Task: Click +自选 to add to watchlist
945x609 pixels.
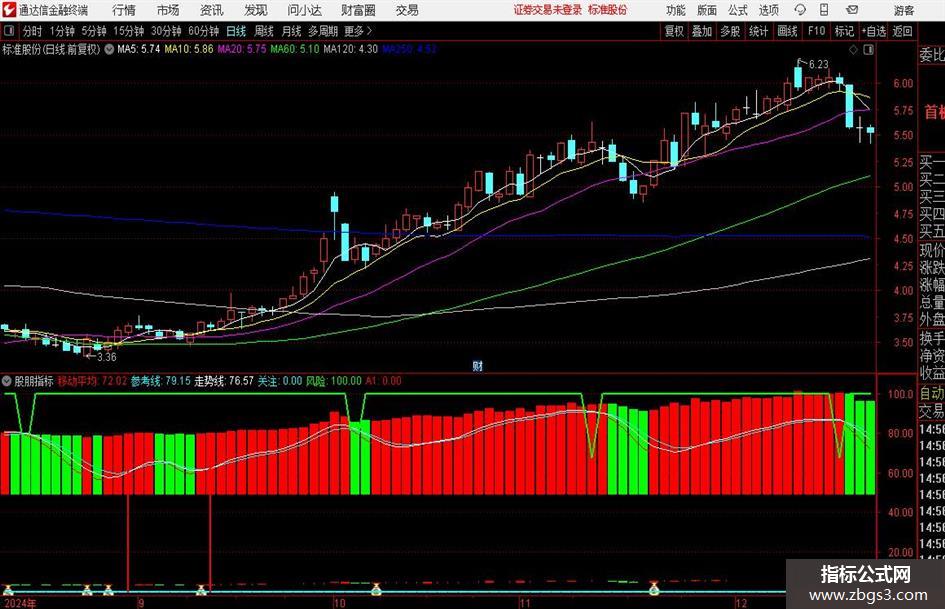Action: point(873,31)
